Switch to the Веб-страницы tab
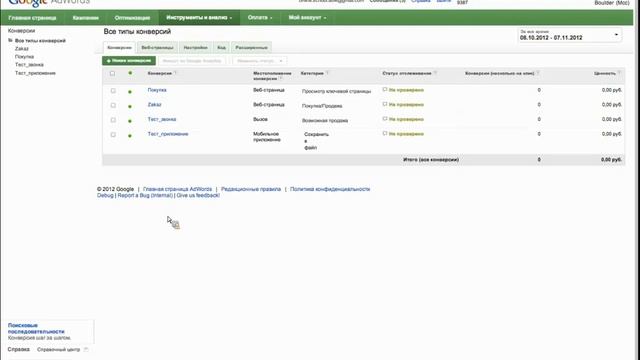The width and height of the screenshot is (640, 360). click(158, 47)
